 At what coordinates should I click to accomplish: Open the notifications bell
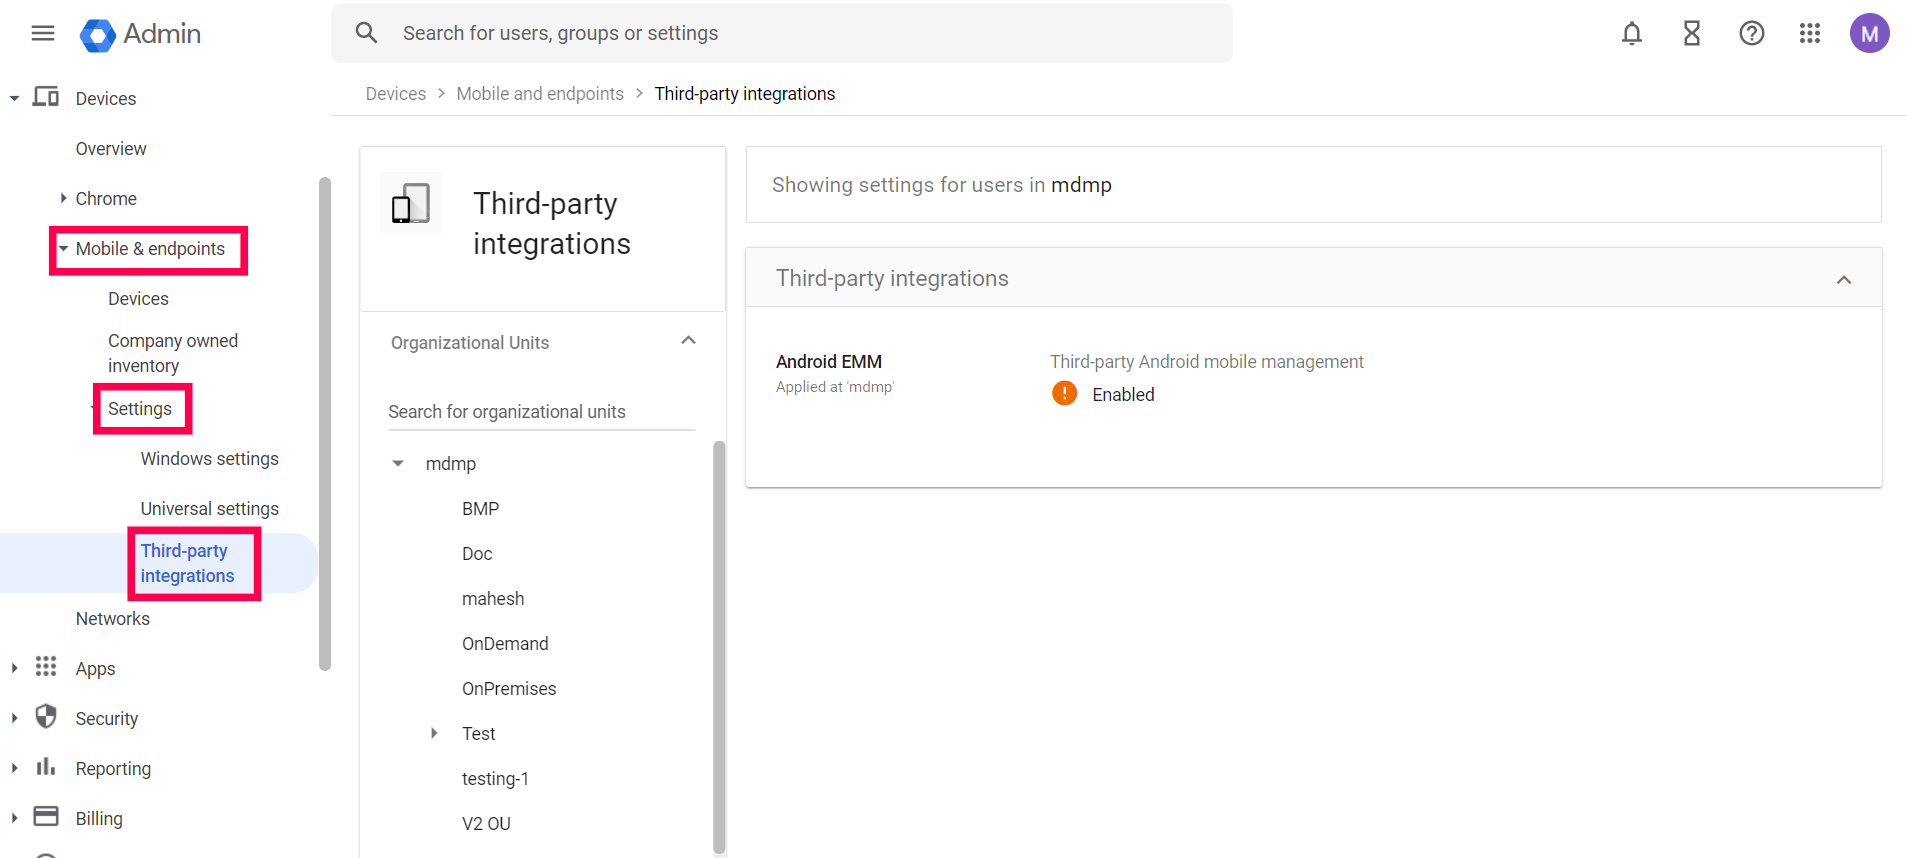[x=1631, y=34]
